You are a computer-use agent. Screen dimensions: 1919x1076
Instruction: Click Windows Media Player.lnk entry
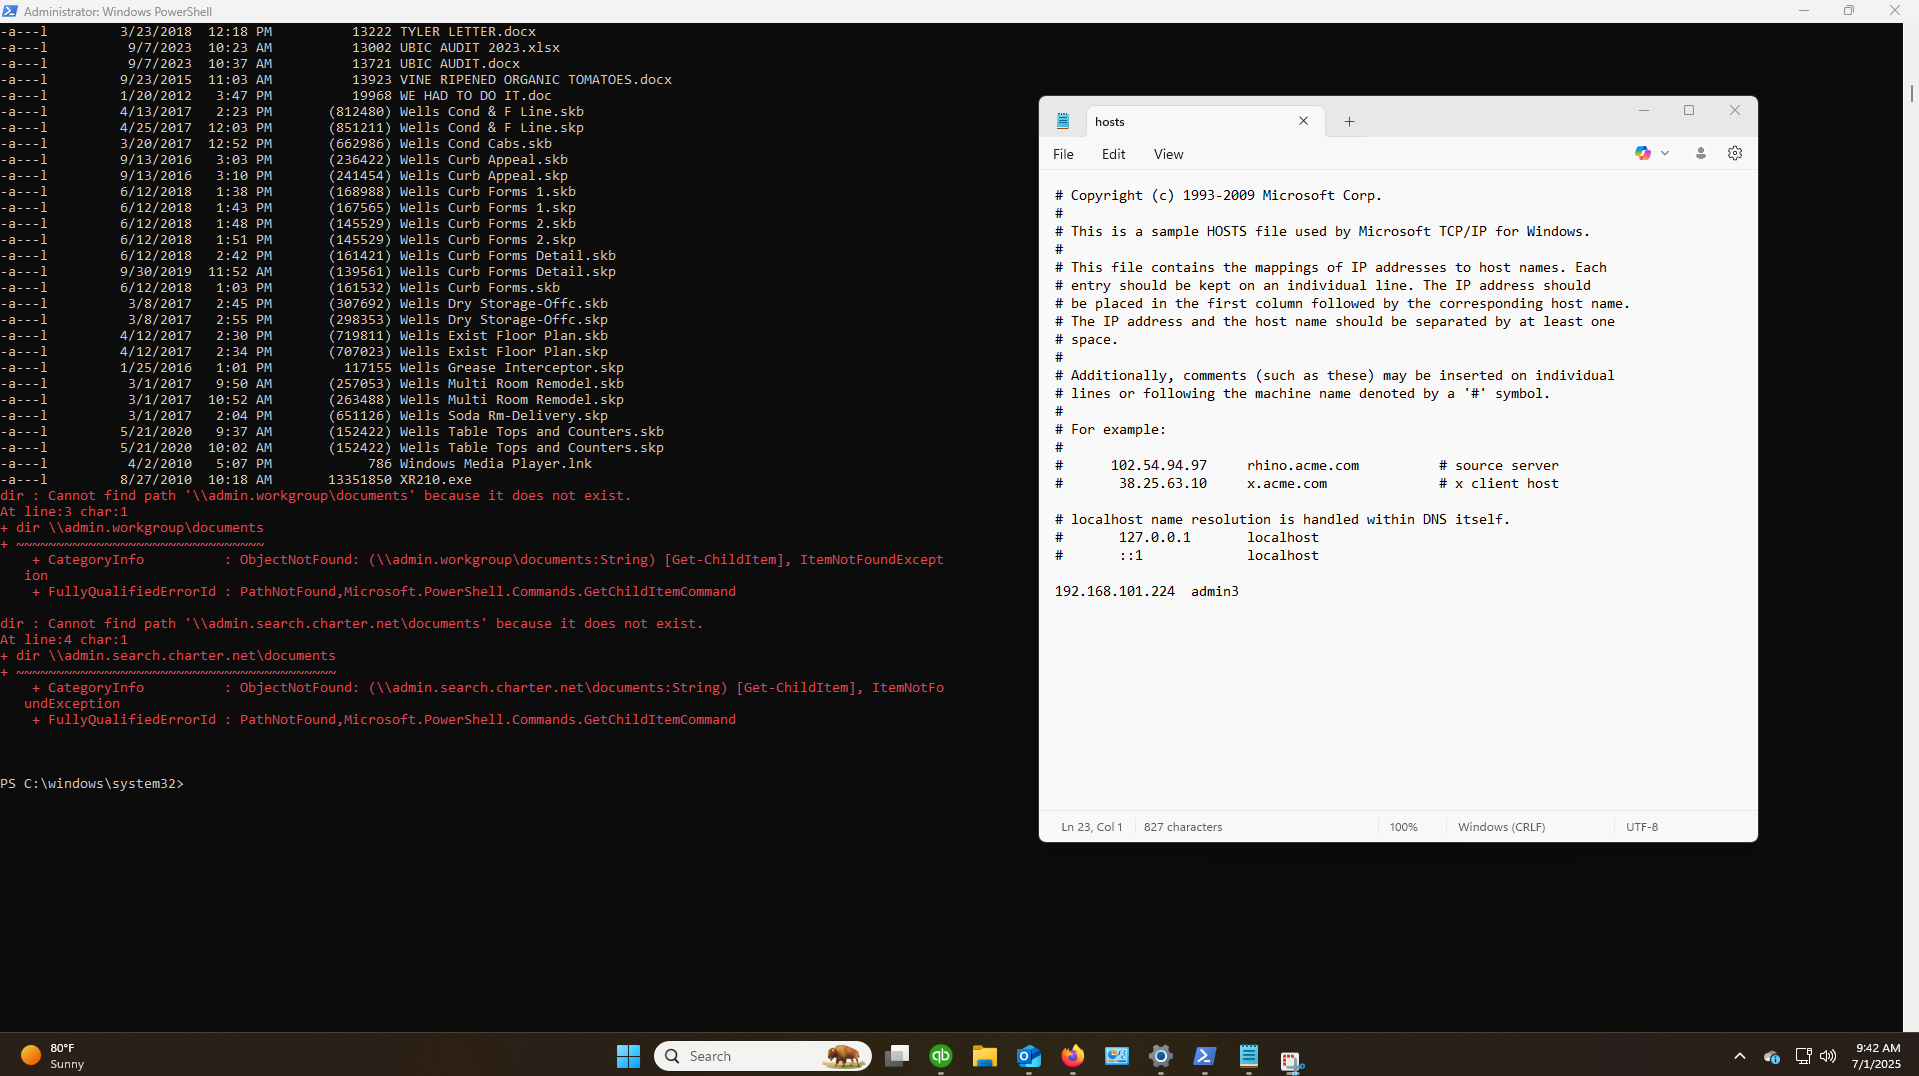(x=495, y=463)
